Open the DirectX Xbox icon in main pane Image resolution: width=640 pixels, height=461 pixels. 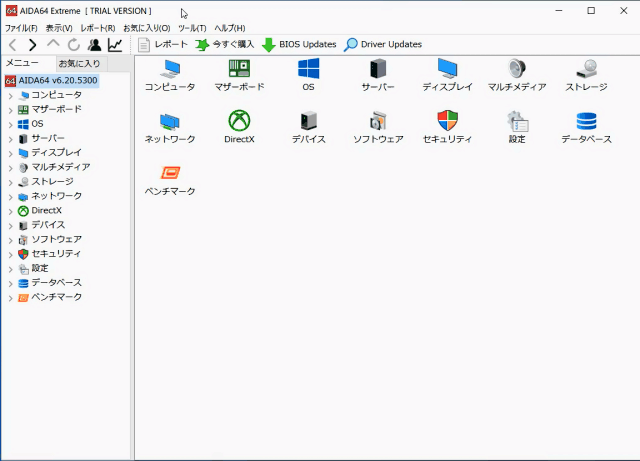point(239,120)
